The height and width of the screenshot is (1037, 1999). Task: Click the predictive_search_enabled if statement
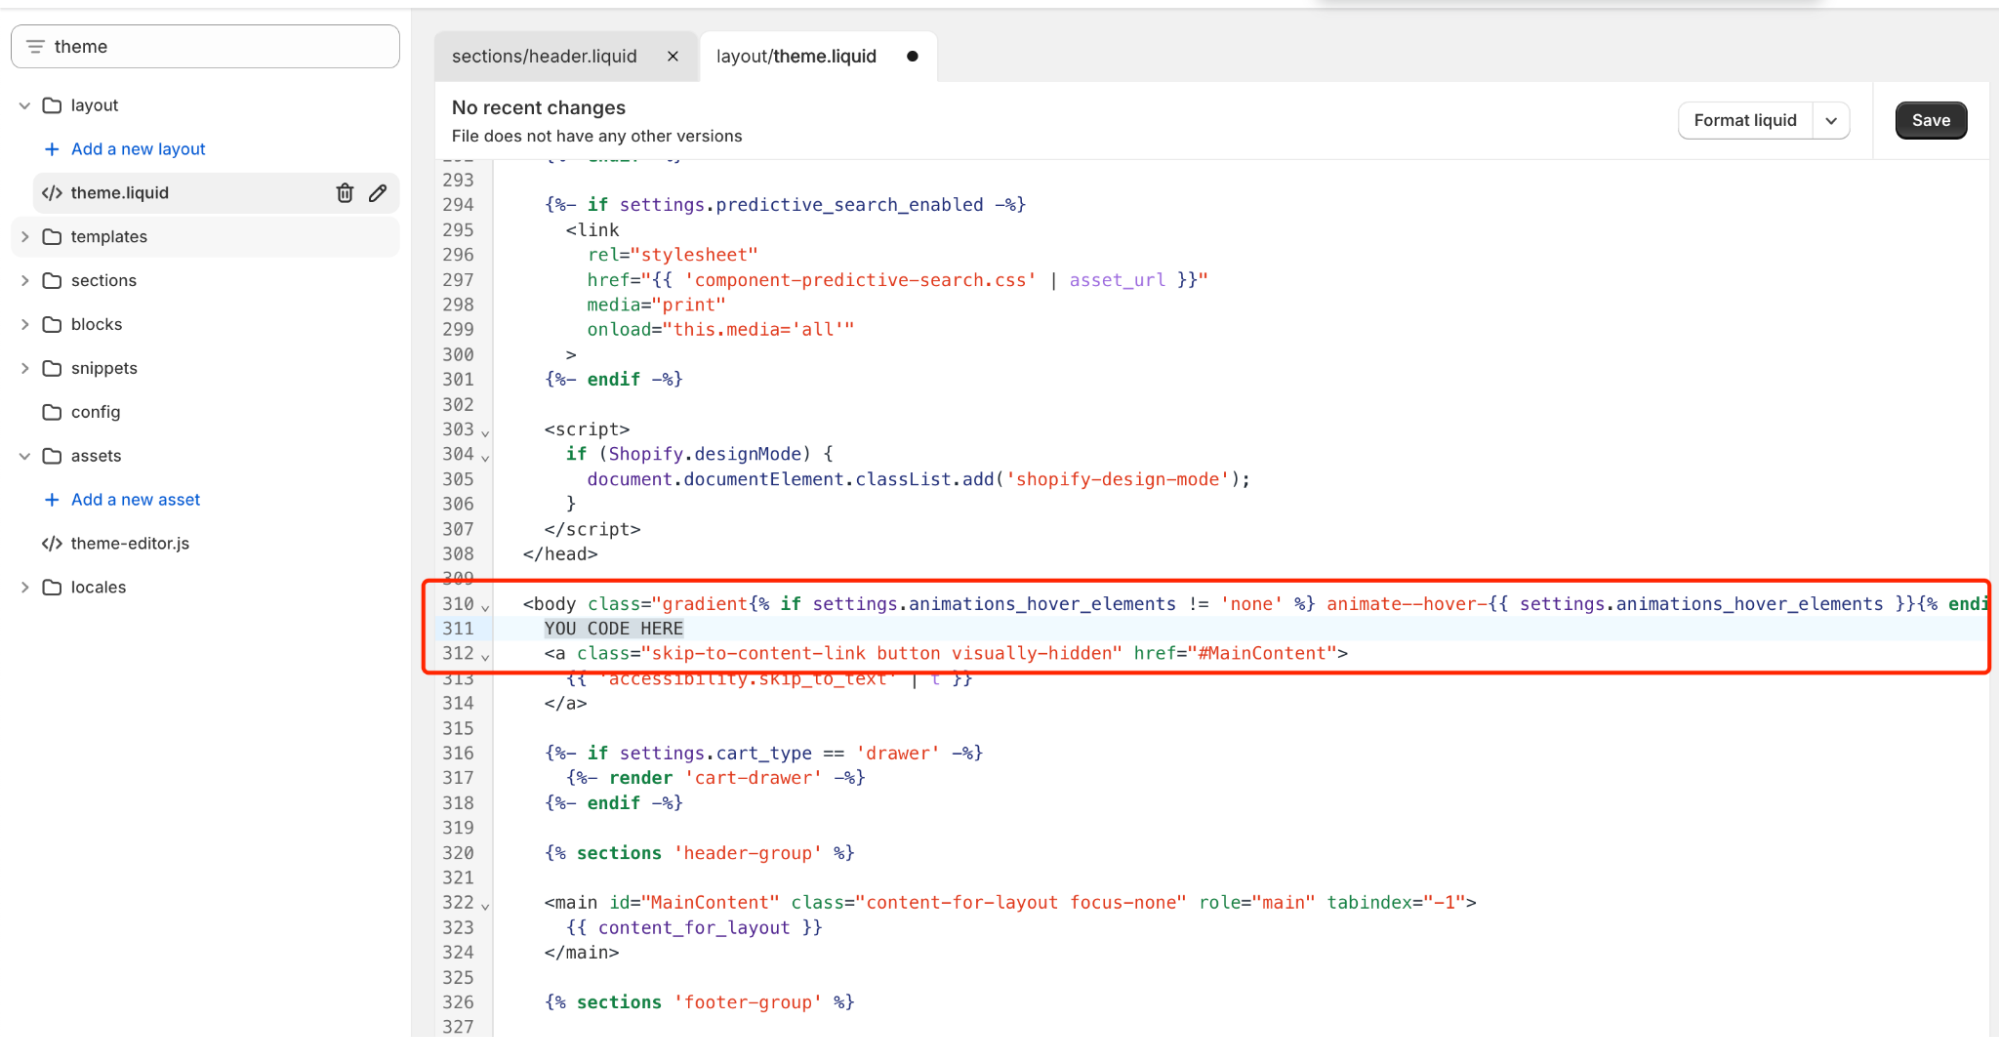(x=785, y=205)
